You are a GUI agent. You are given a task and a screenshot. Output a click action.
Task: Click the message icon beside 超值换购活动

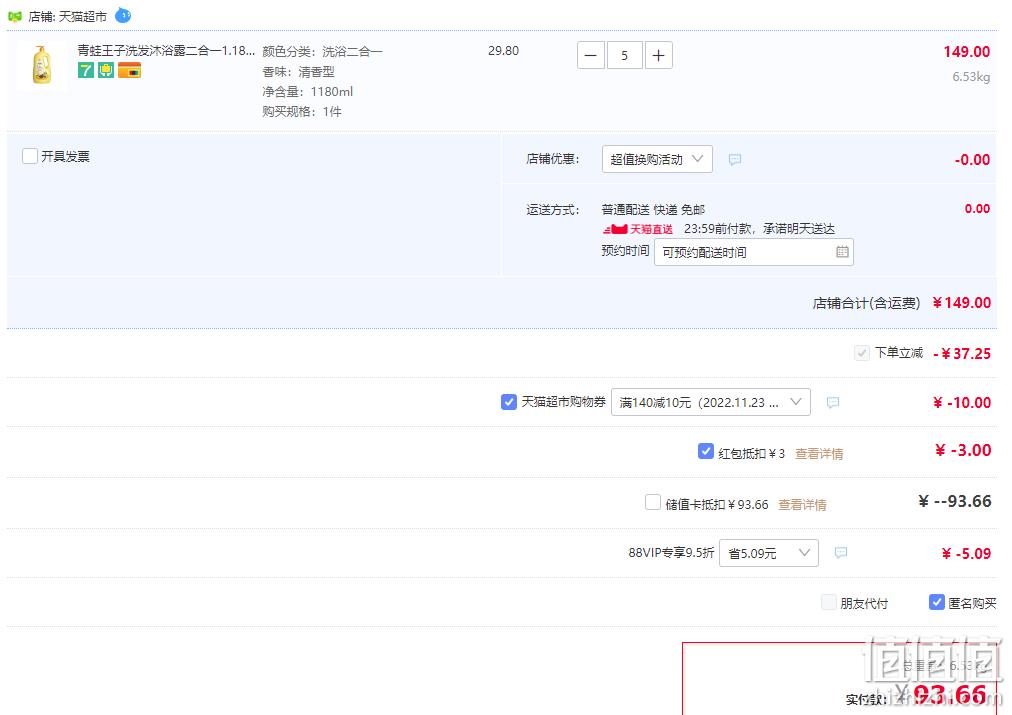click(734, 159)
